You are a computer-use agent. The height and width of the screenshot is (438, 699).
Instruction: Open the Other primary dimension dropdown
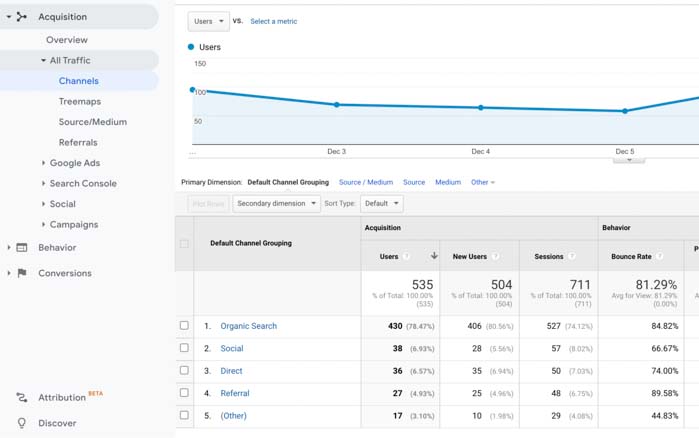pyautogui.click(x=483, y=182)
